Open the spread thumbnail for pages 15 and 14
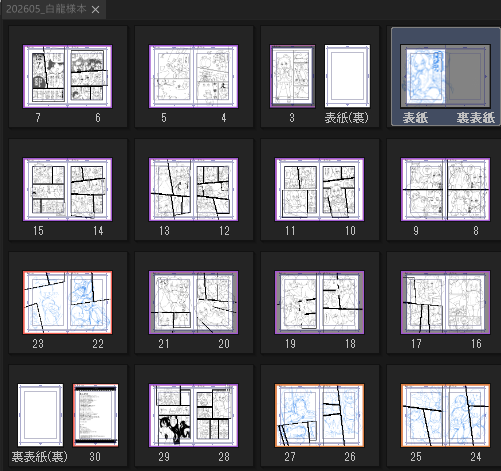Image resolution: width=501 pixels, height=471 pixels. tap(67, 189)
